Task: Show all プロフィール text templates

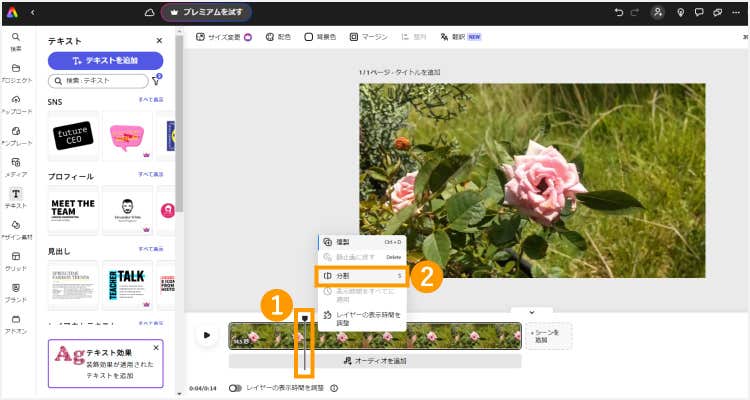Action: point(151,174)
